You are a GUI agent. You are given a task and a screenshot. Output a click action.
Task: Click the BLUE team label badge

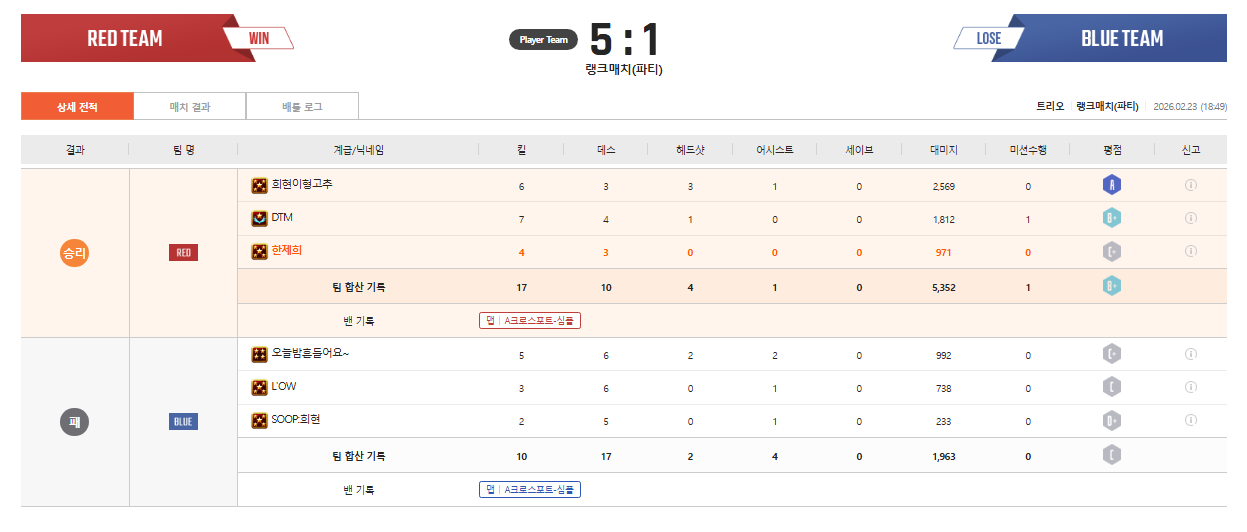[x=183, y=422]
